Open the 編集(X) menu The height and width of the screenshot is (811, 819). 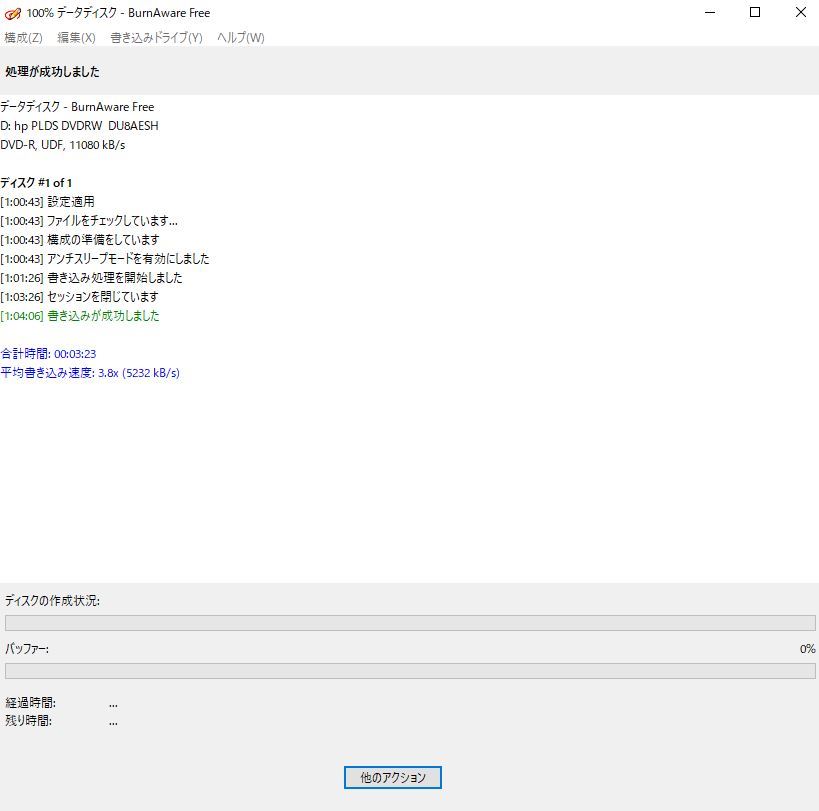(x=76, y=38)
